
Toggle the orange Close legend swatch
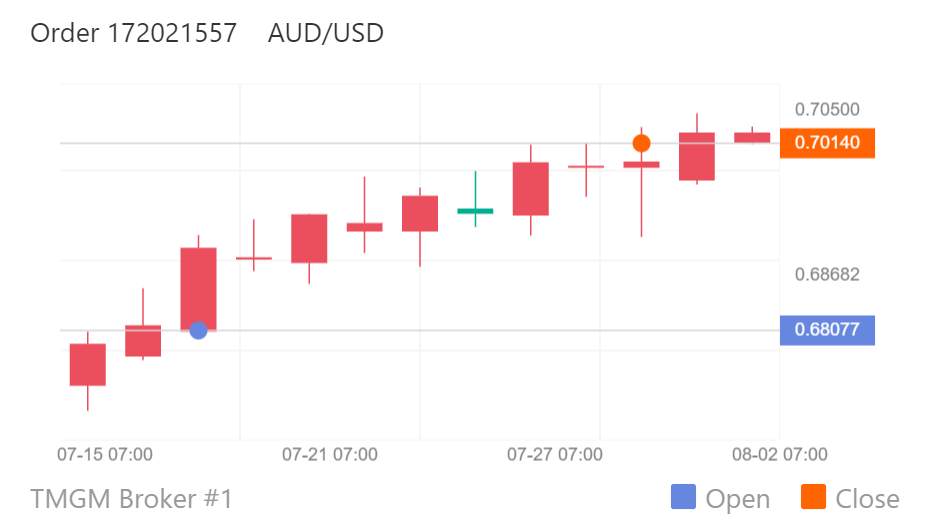coord(813,497)
